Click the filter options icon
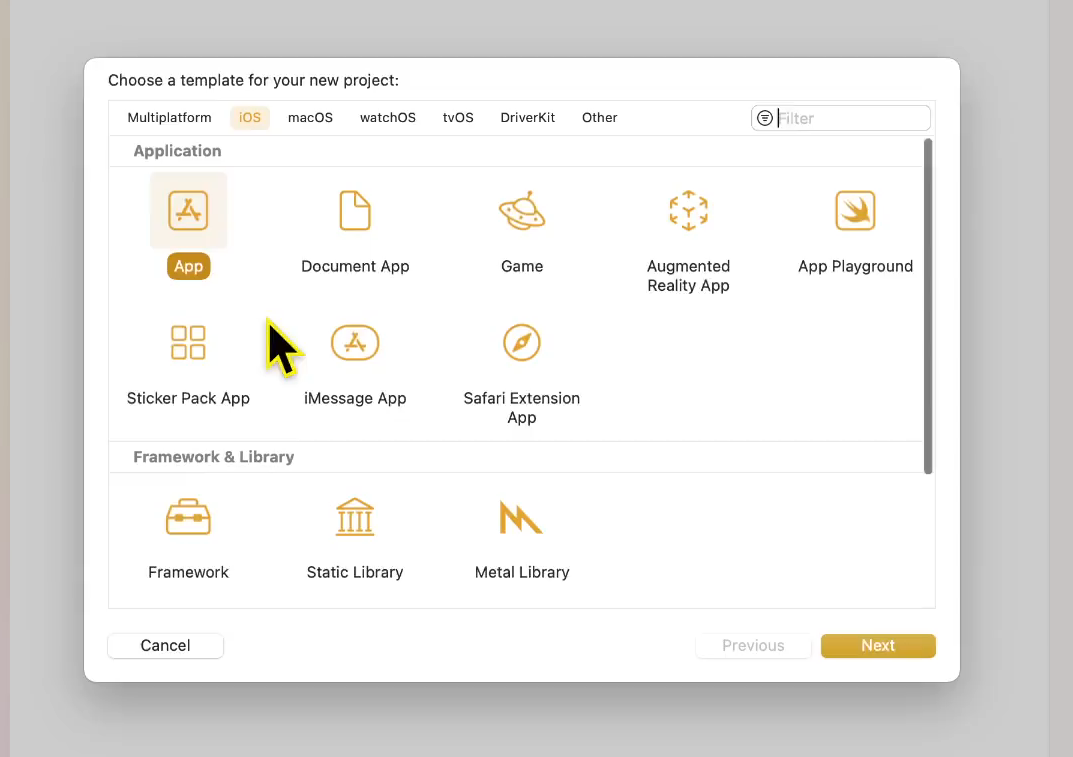Image resolution: width=1073 pixels, height=757 pixels. [765, 118]
